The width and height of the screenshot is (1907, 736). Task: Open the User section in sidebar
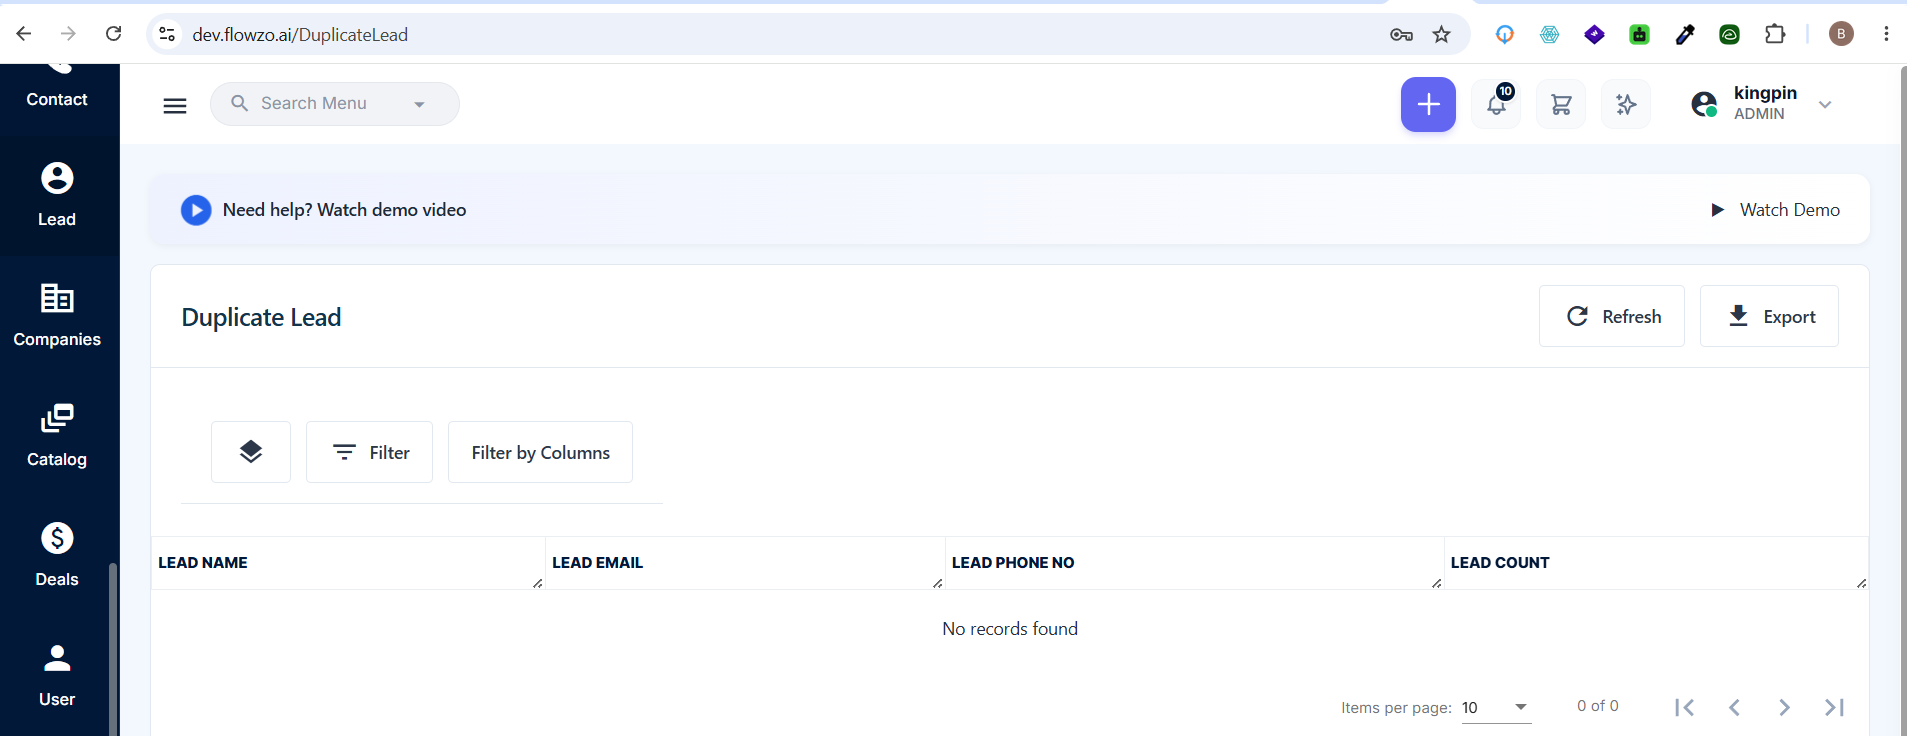coord(57,675)
